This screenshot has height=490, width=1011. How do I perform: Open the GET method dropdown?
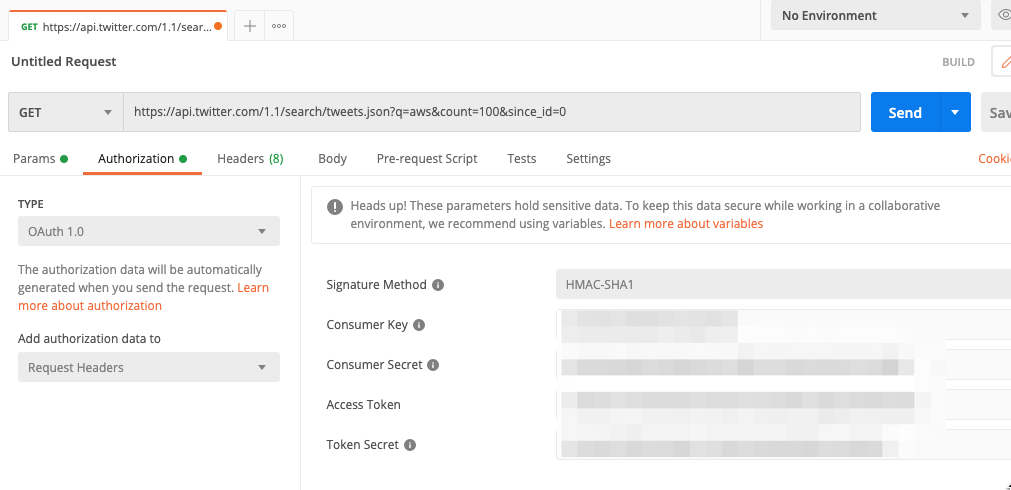coord(66,112)
